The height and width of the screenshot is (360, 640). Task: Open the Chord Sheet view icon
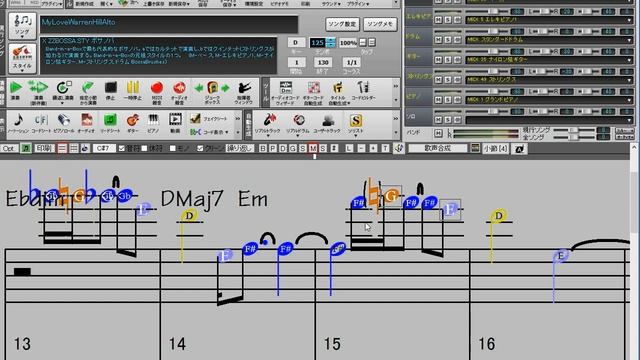coord(41,120)
